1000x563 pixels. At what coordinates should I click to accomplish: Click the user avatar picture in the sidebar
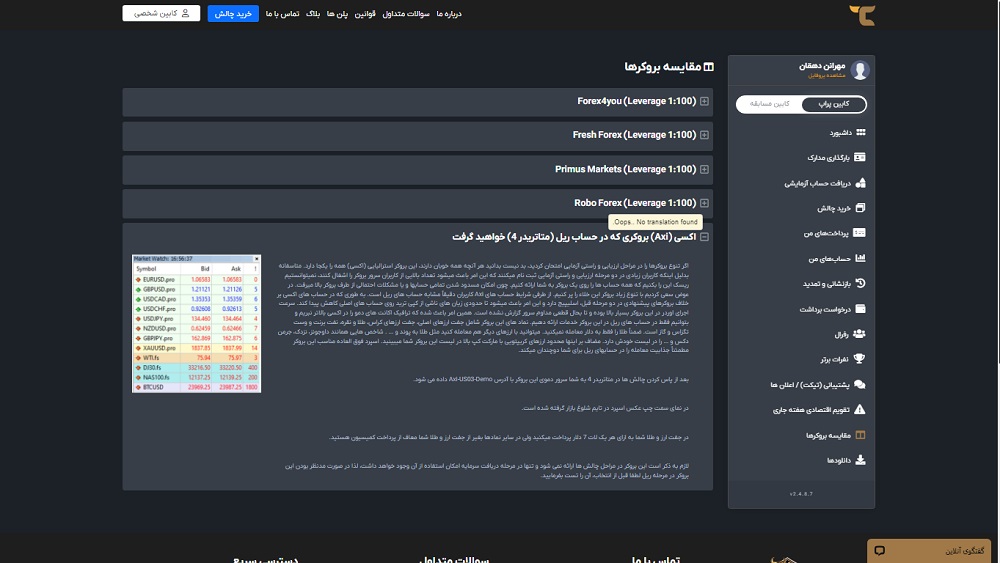(x=860, y=70)
